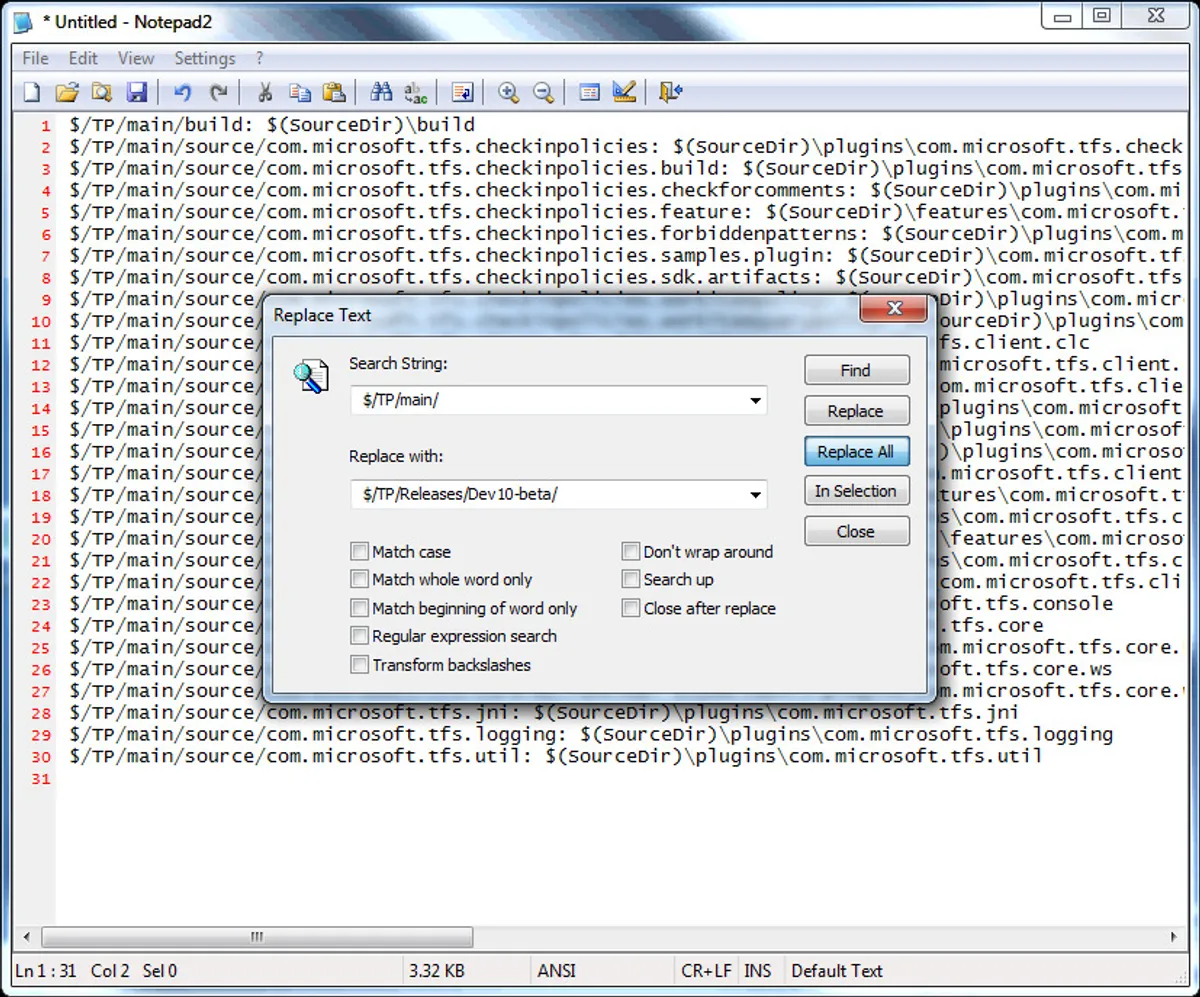
Task: Paste from clipboard toolbar icon
Action: pyautogui.click(x=334, y=93)
